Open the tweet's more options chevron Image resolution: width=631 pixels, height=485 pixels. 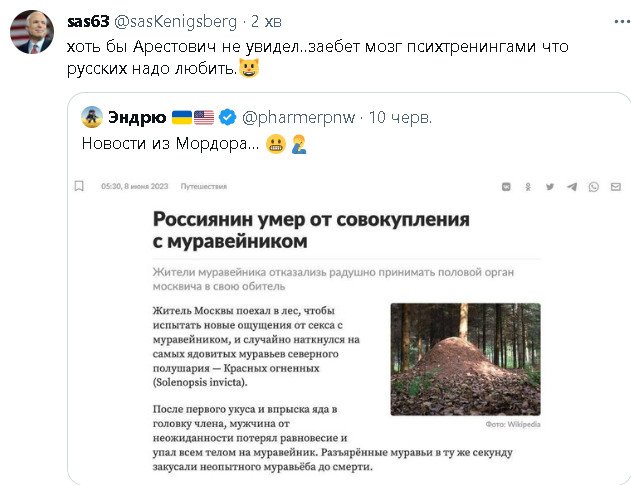[610, 21]
